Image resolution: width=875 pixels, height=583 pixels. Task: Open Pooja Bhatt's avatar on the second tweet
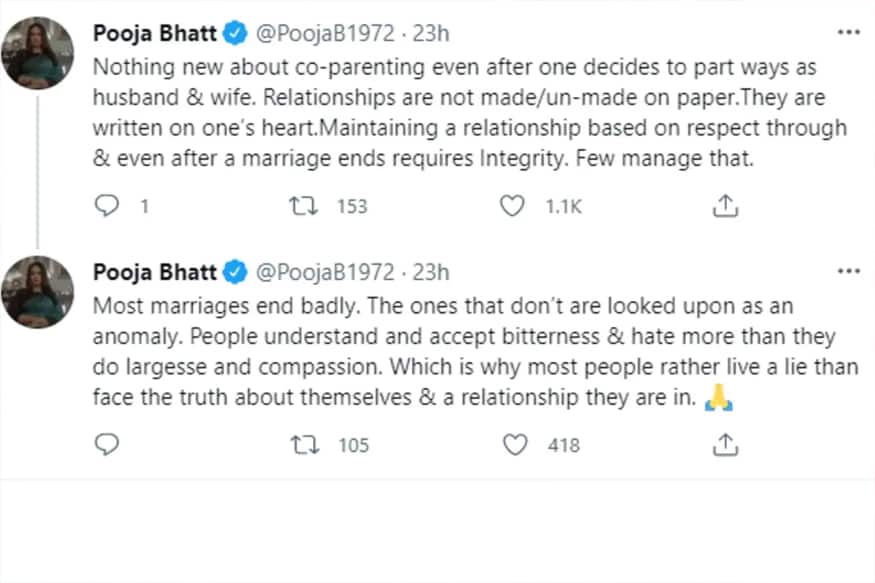point(38,291)
